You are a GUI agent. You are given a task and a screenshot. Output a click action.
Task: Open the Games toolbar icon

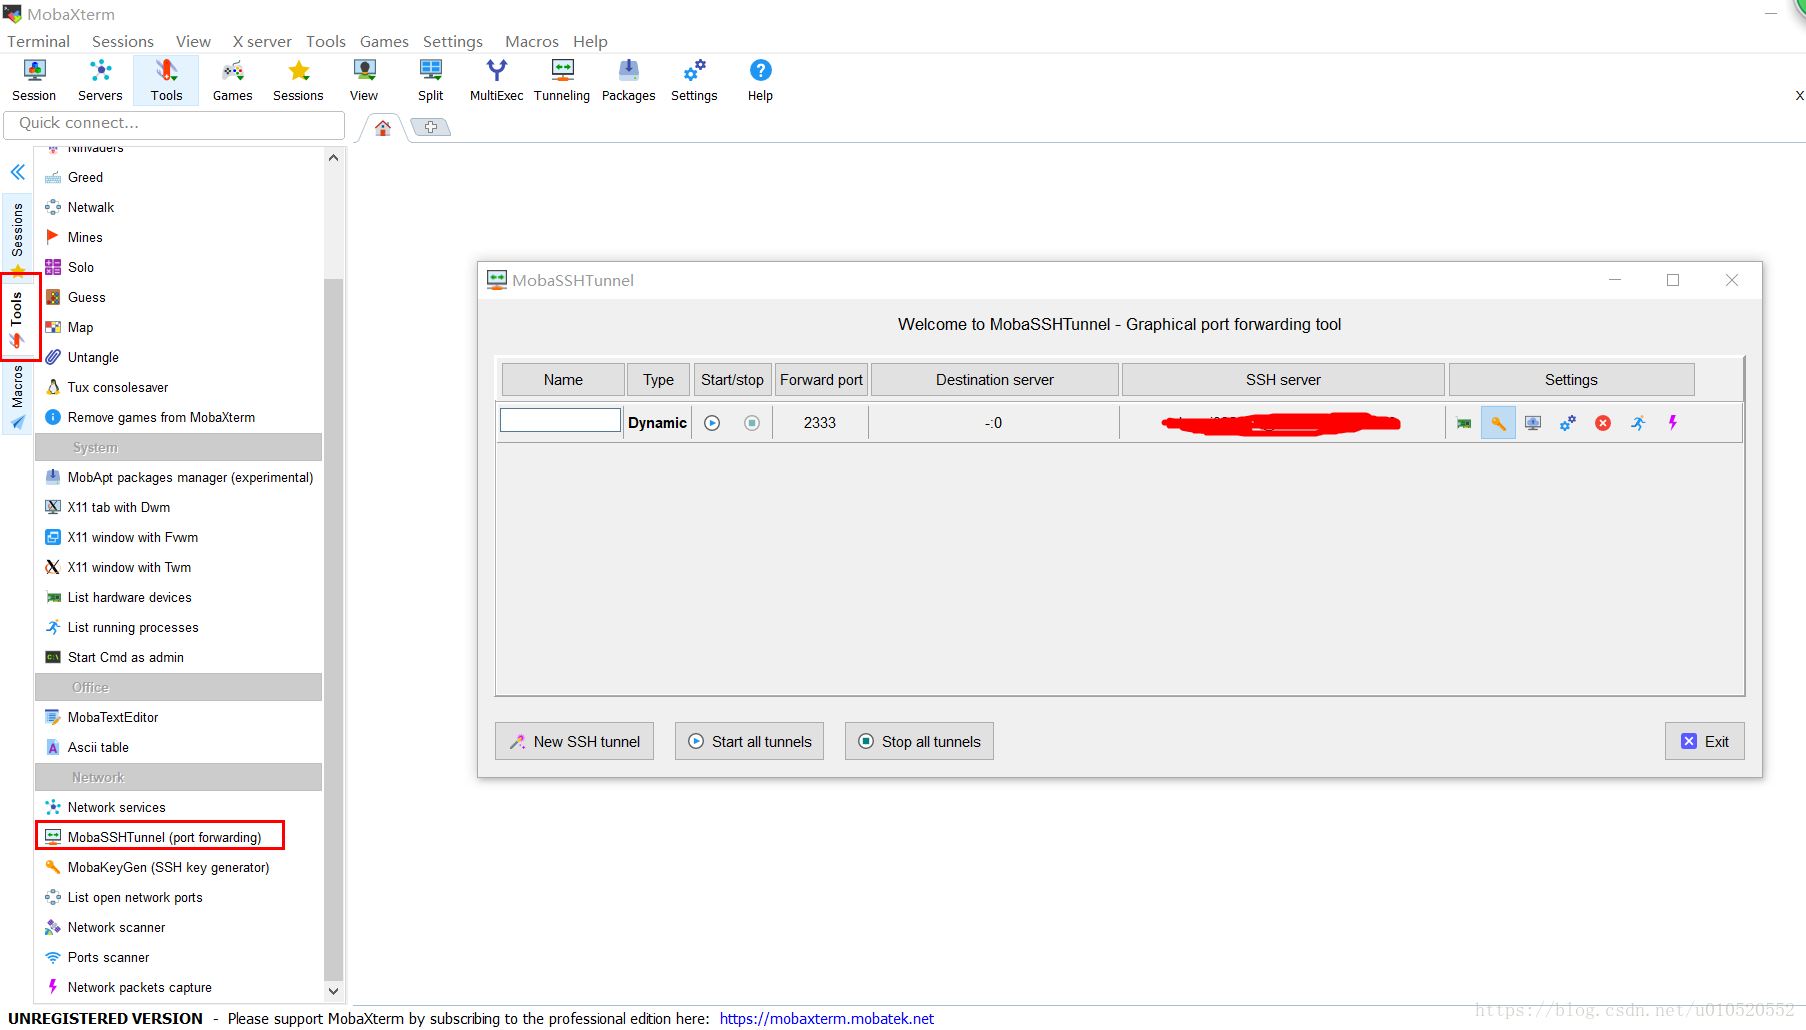click(x=232, y=80)
